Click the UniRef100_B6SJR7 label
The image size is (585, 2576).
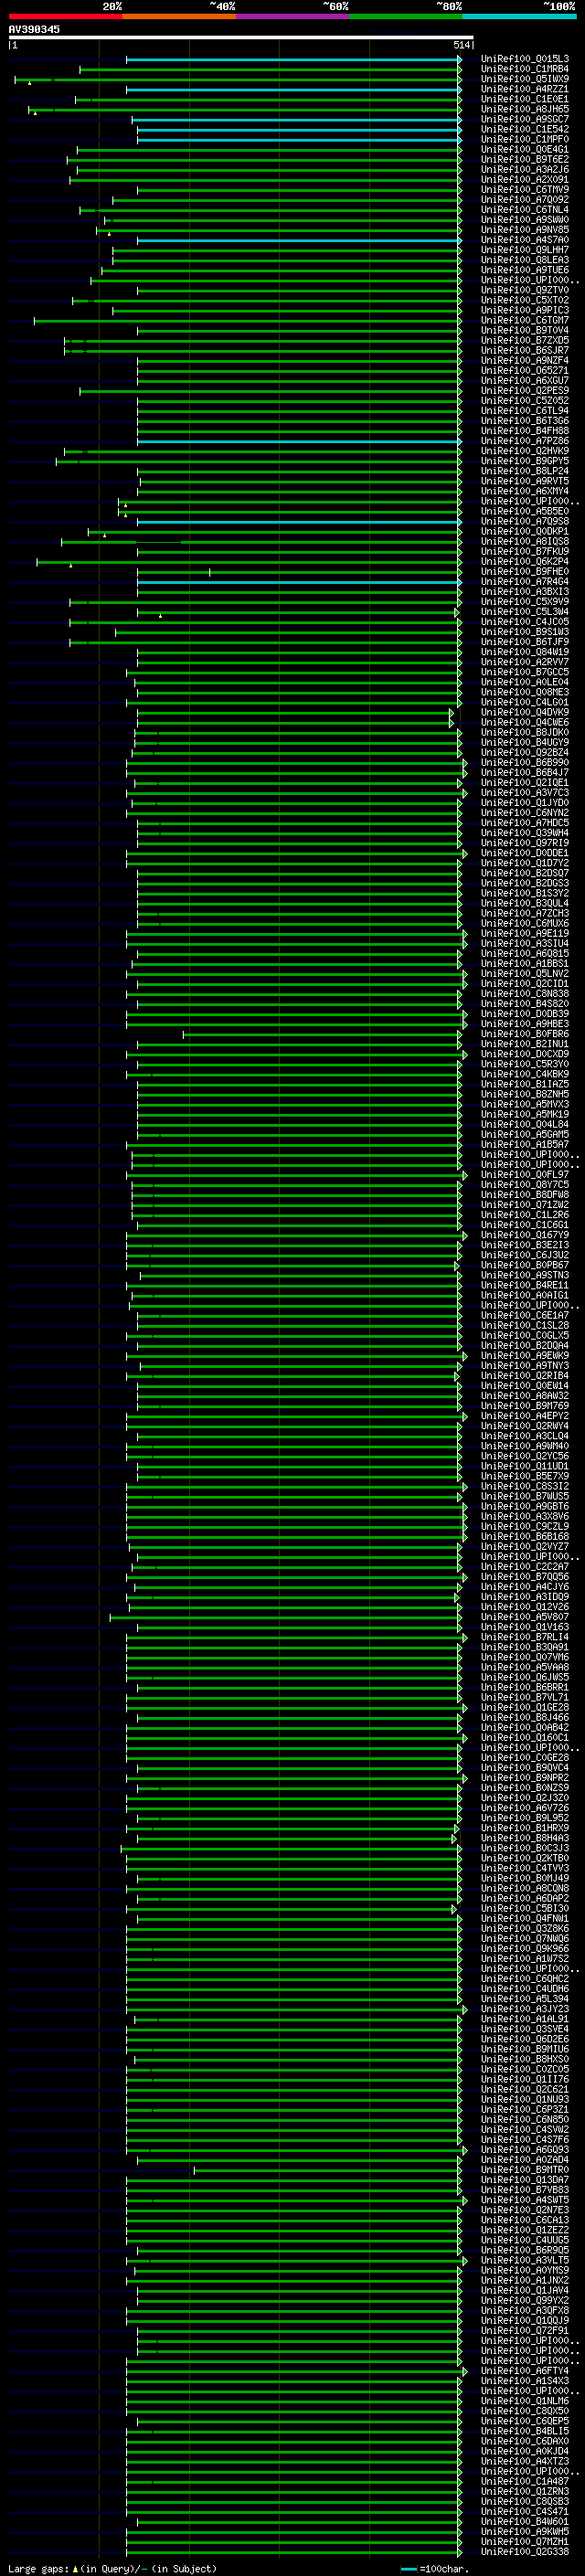click(525, 351)
